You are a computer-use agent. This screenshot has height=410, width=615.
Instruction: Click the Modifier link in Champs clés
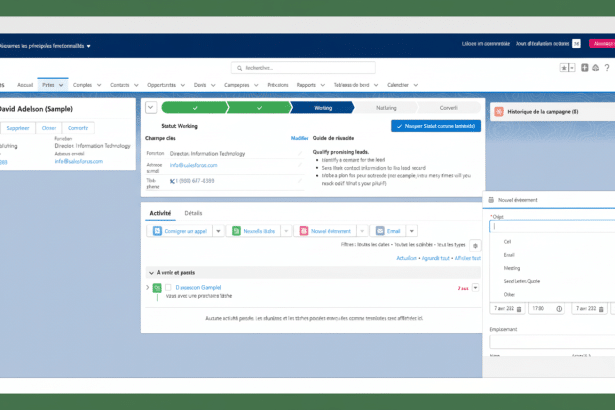coord(299,138)
